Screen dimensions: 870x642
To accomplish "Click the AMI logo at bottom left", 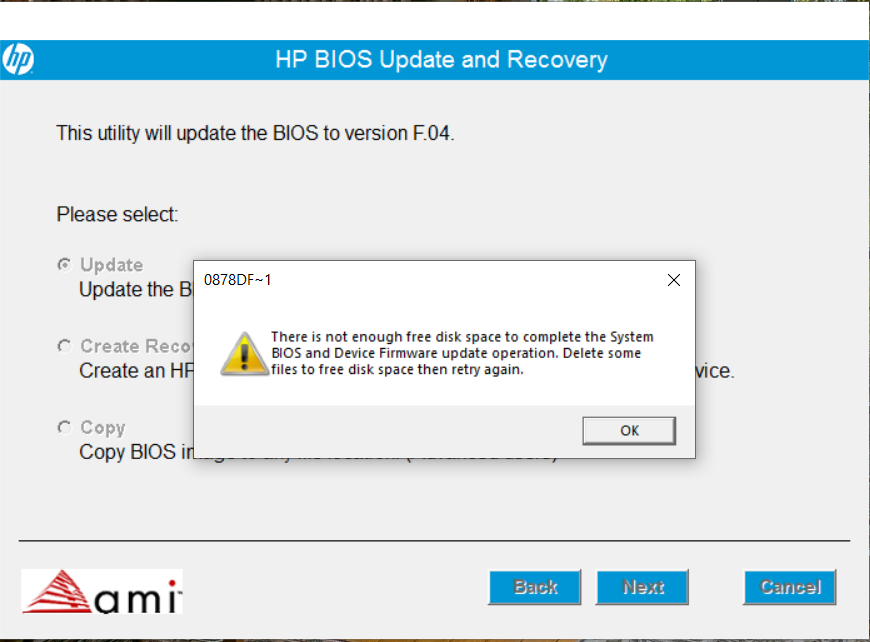I will point(102,590).
